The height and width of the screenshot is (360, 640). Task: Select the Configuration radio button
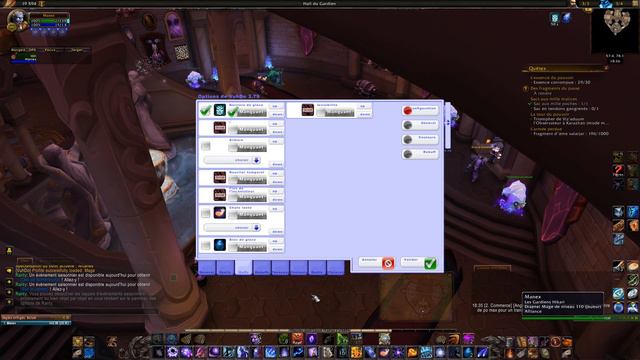(407, 110)
